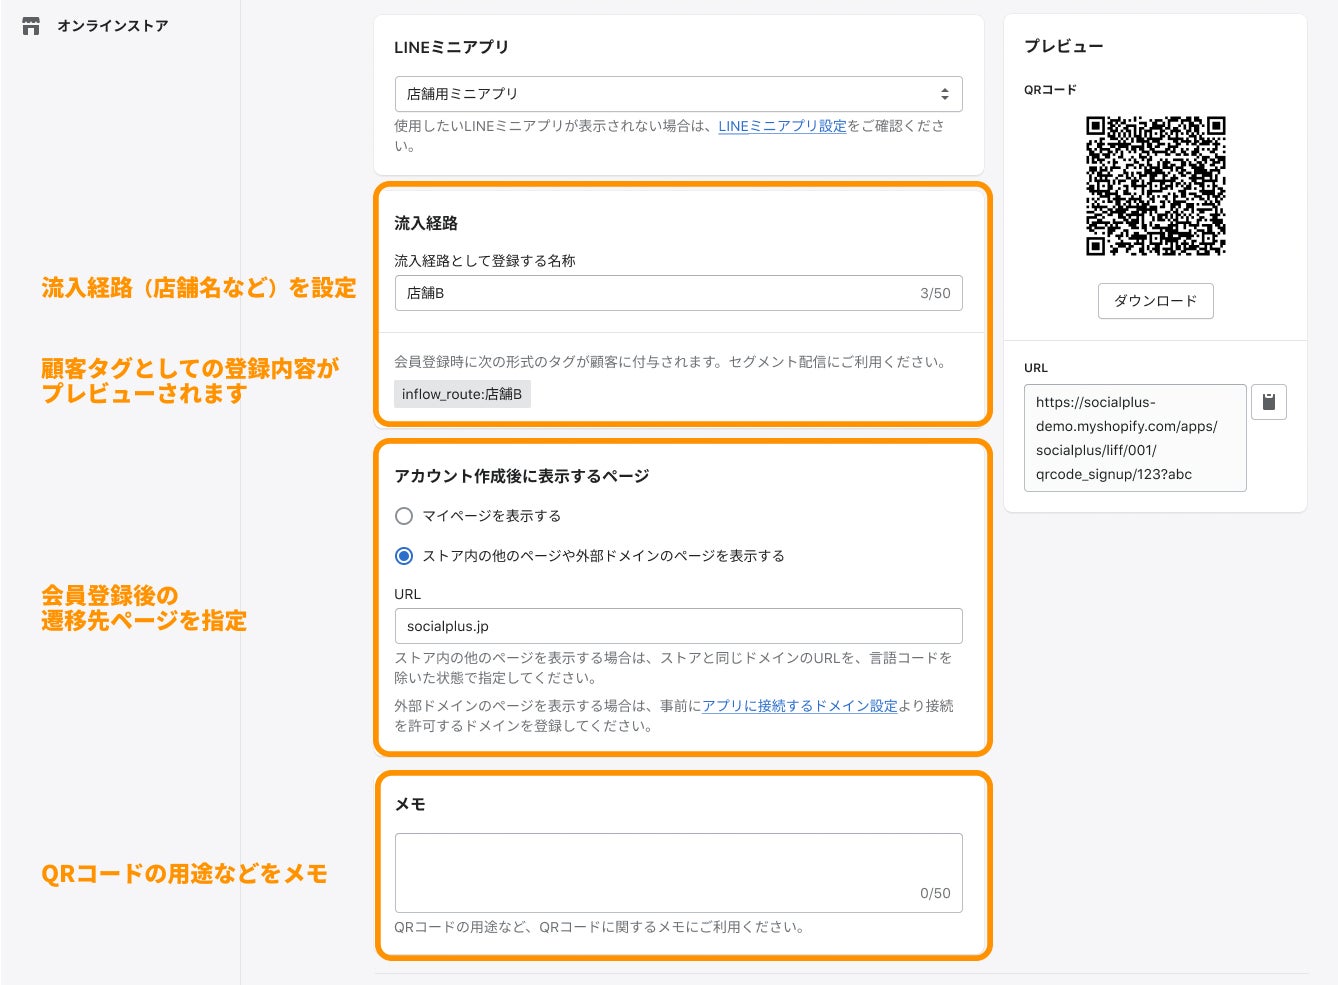Click the QR code preview image

coord(1156,186)
